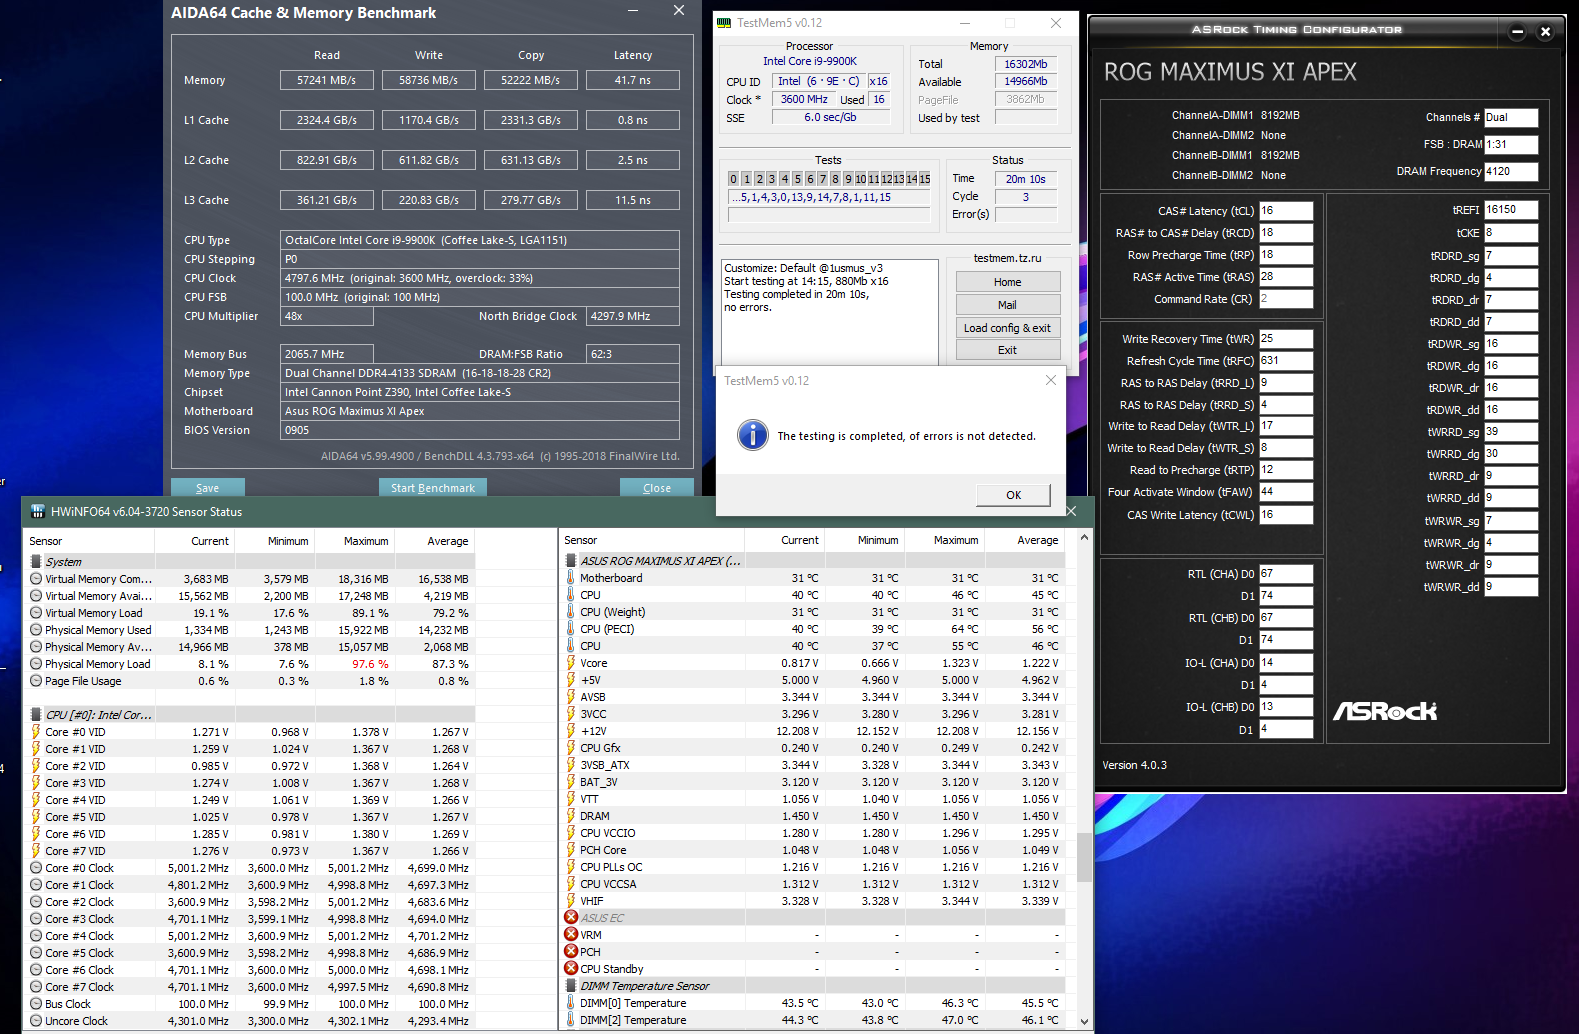This screenshot has width=1579, height=1034.
Task: Click the lightning icon beside Core #0 VID
Action: tap(36, 732)
